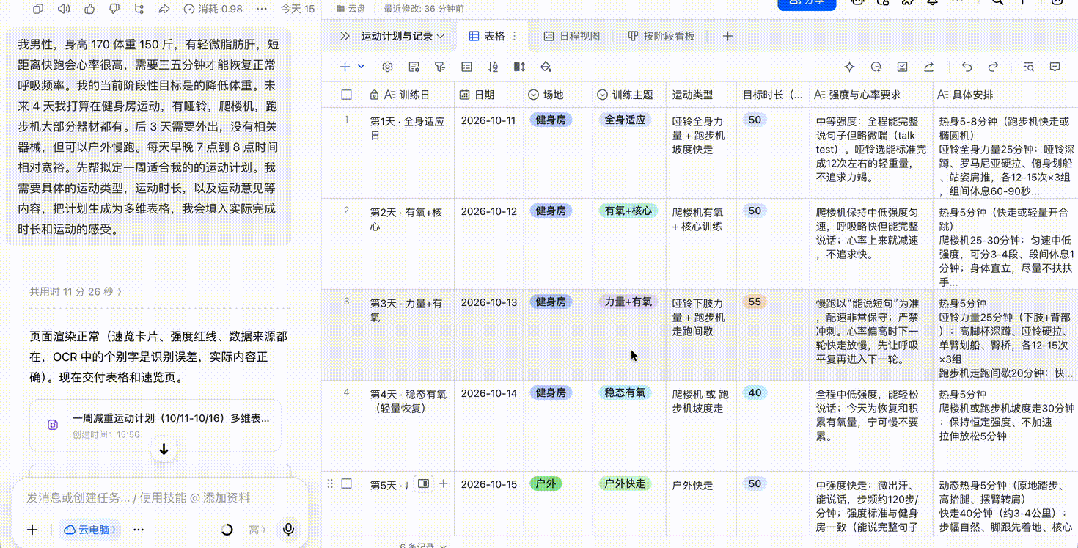Add a new view with the plus tab
Viewport: 1078px width, 548px height.
pyautogui.click(x=727, y=36)
